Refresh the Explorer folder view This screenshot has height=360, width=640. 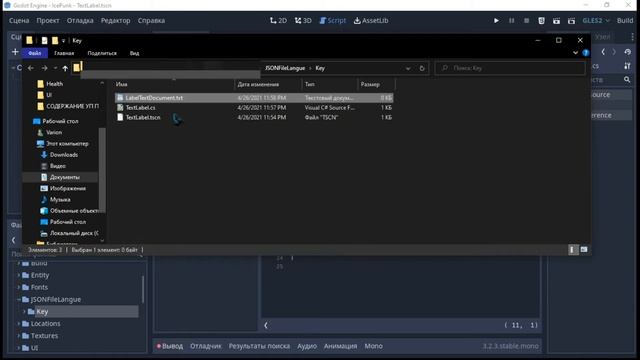click(x=422, y=68)
